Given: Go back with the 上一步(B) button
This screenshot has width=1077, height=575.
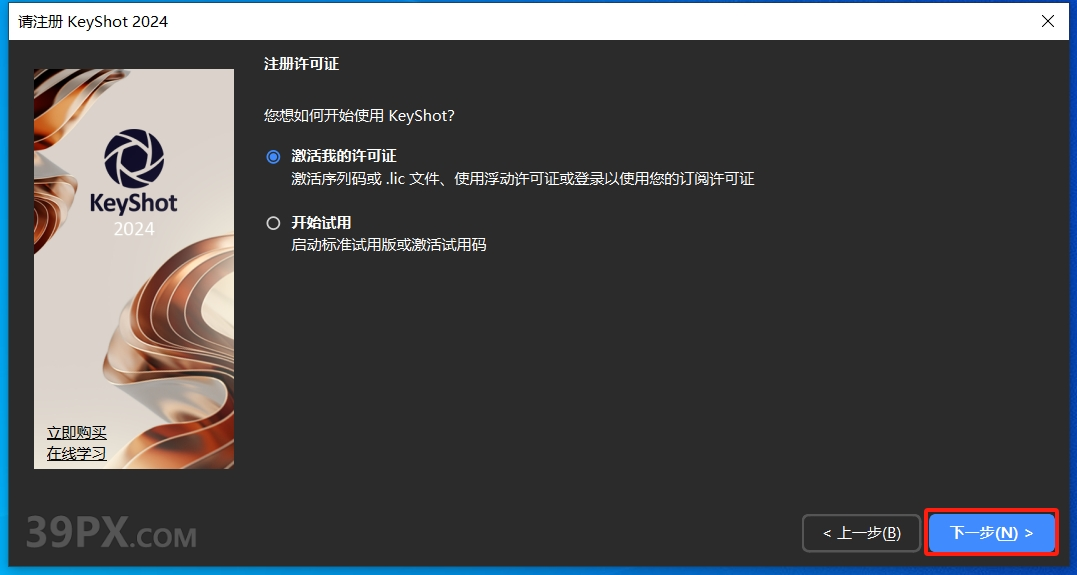Looking at the screenshot, I should coord(861,533).
